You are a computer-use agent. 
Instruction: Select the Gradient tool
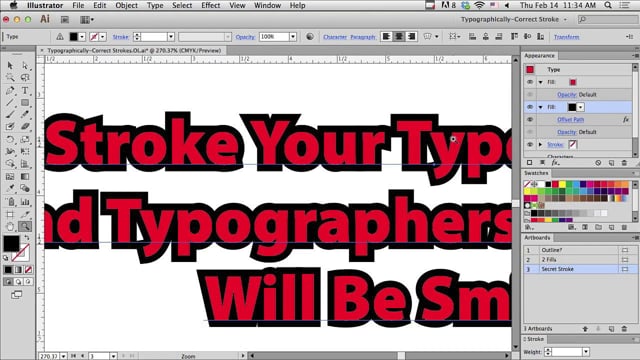[25, 176]
